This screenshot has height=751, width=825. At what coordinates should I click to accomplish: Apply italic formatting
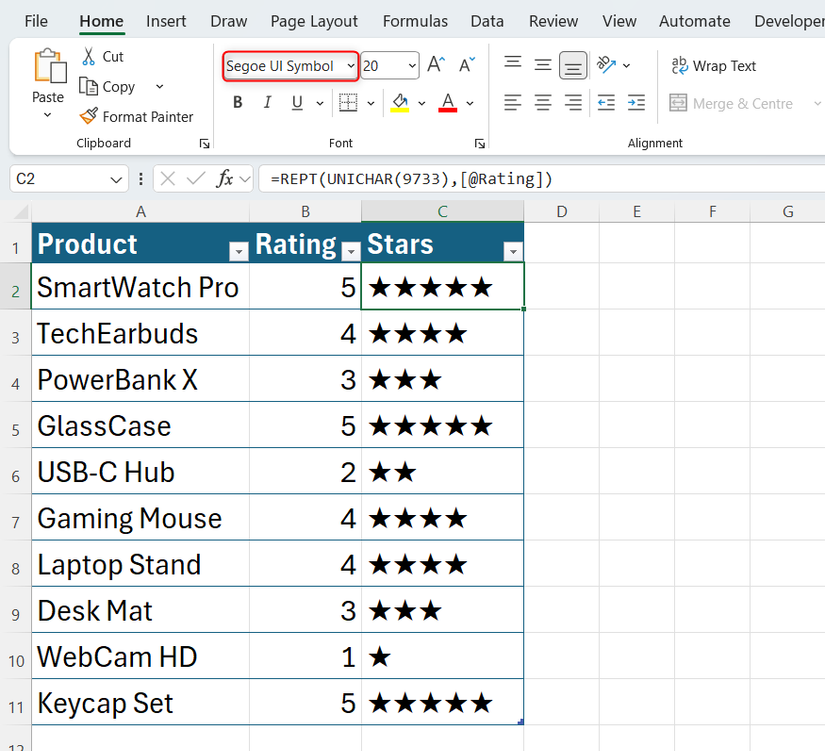pos(266,102)
